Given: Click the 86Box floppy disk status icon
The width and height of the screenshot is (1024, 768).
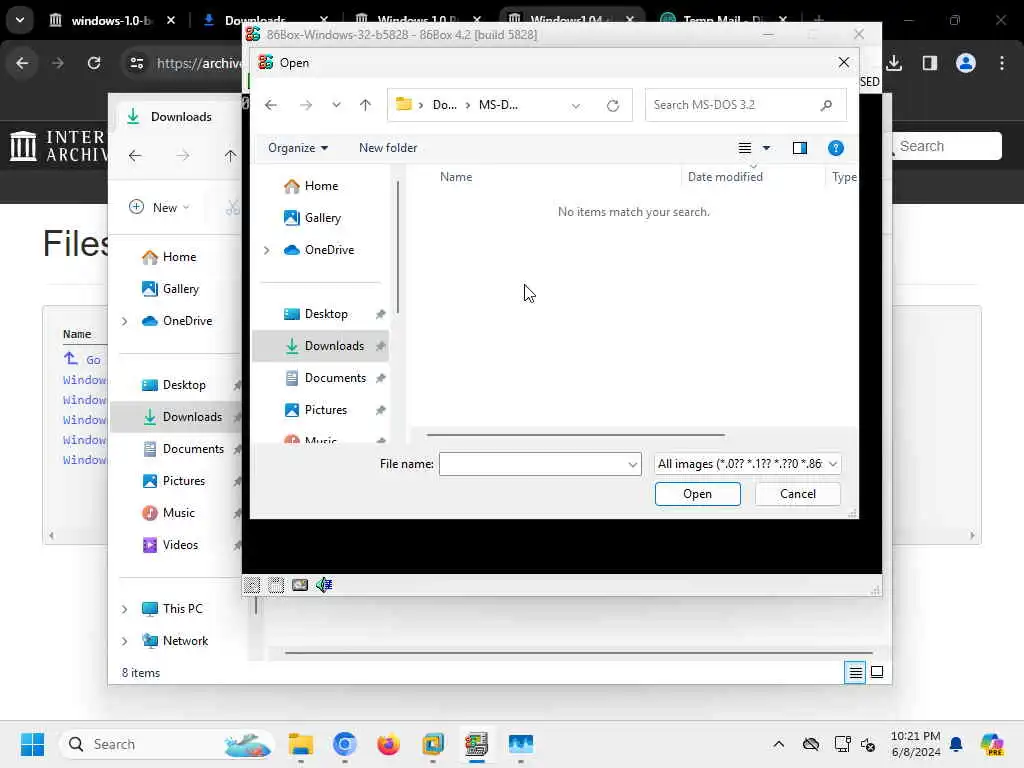Looking at the screenshot, I should point(276,584).
